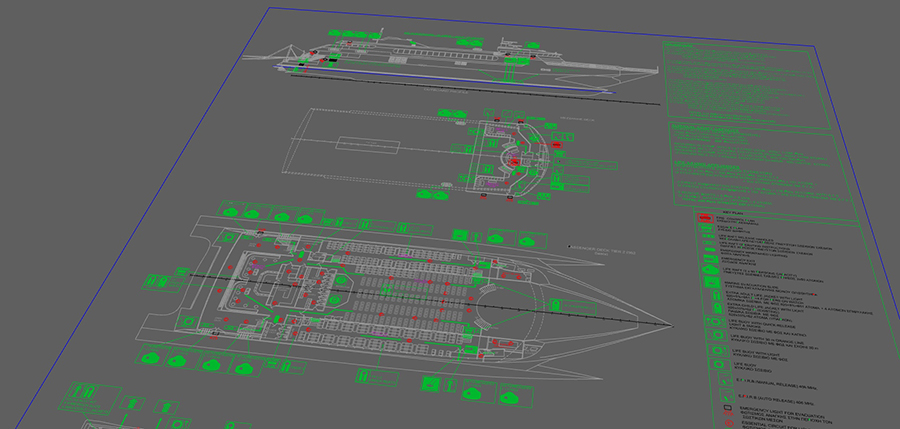Select the emergency exit legend symbol
Viewport: 900px width, 429px height.
click(x=711, y=259)
